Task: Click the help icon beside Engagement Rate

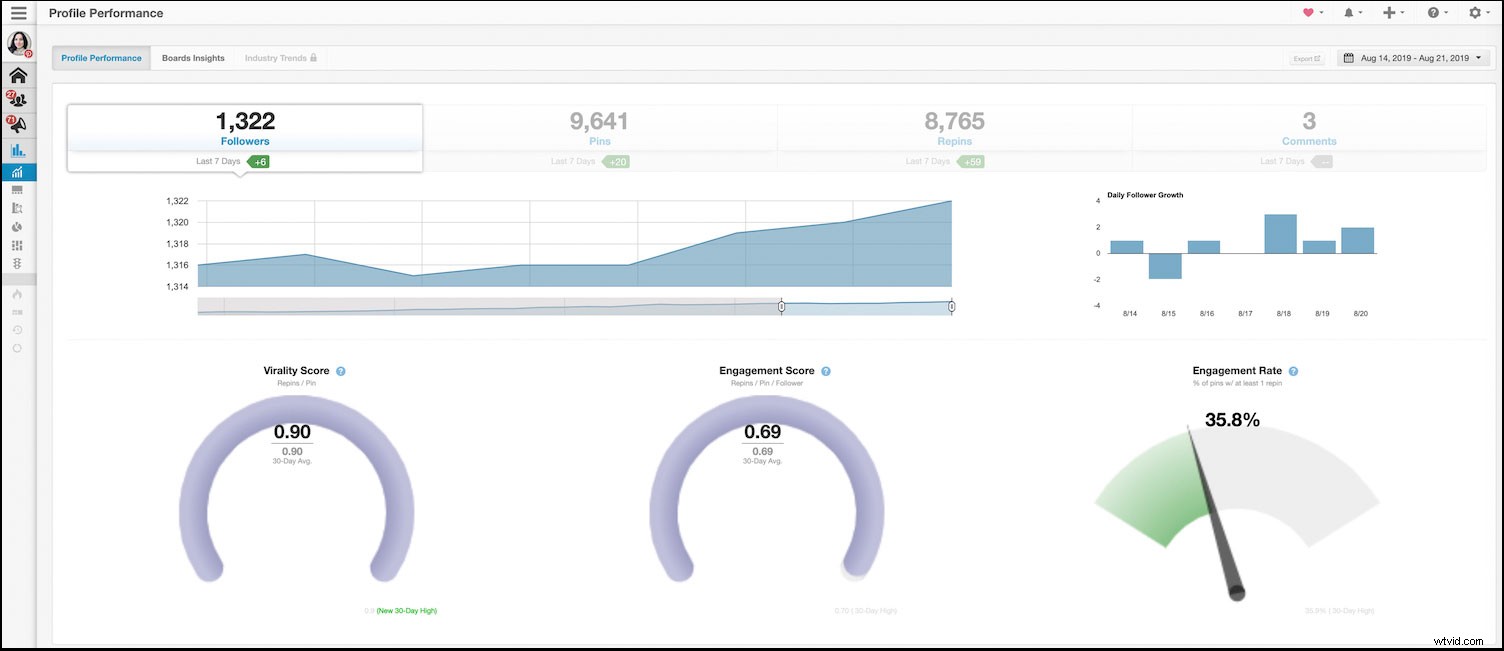Action: pyautogui.click(x=1293, y=371)
